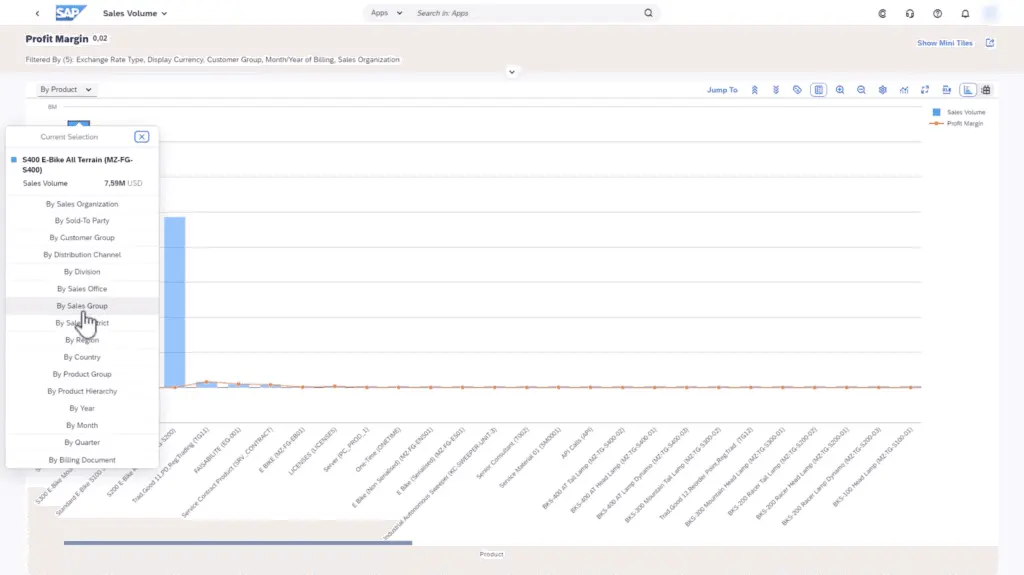Switch to chart view
Screen dimensions: 1024x575
tap(968, 90)
